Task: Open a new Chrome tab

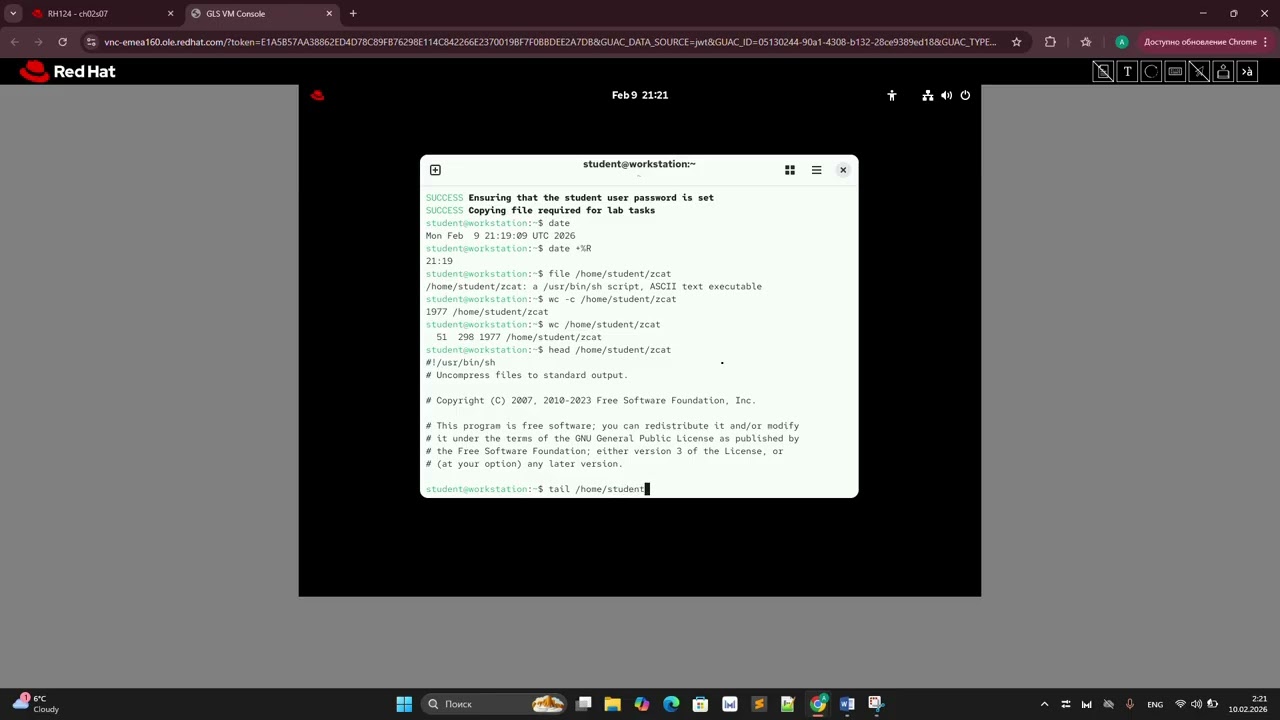Action: pos(353,14)
